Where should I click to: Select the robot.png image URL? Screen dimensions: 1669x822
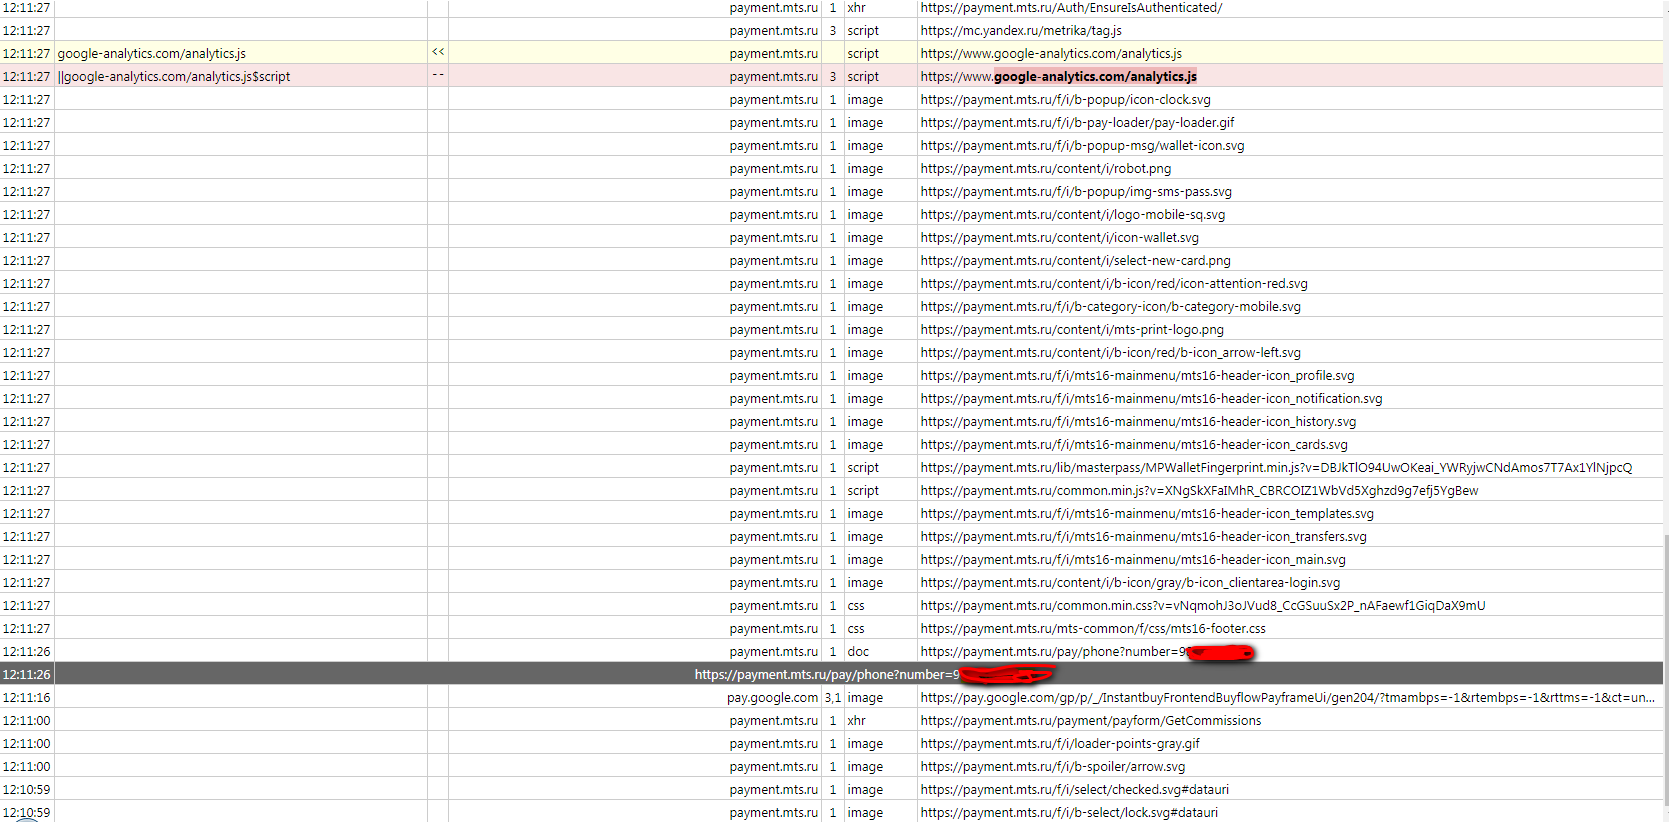coord(1045,169)
